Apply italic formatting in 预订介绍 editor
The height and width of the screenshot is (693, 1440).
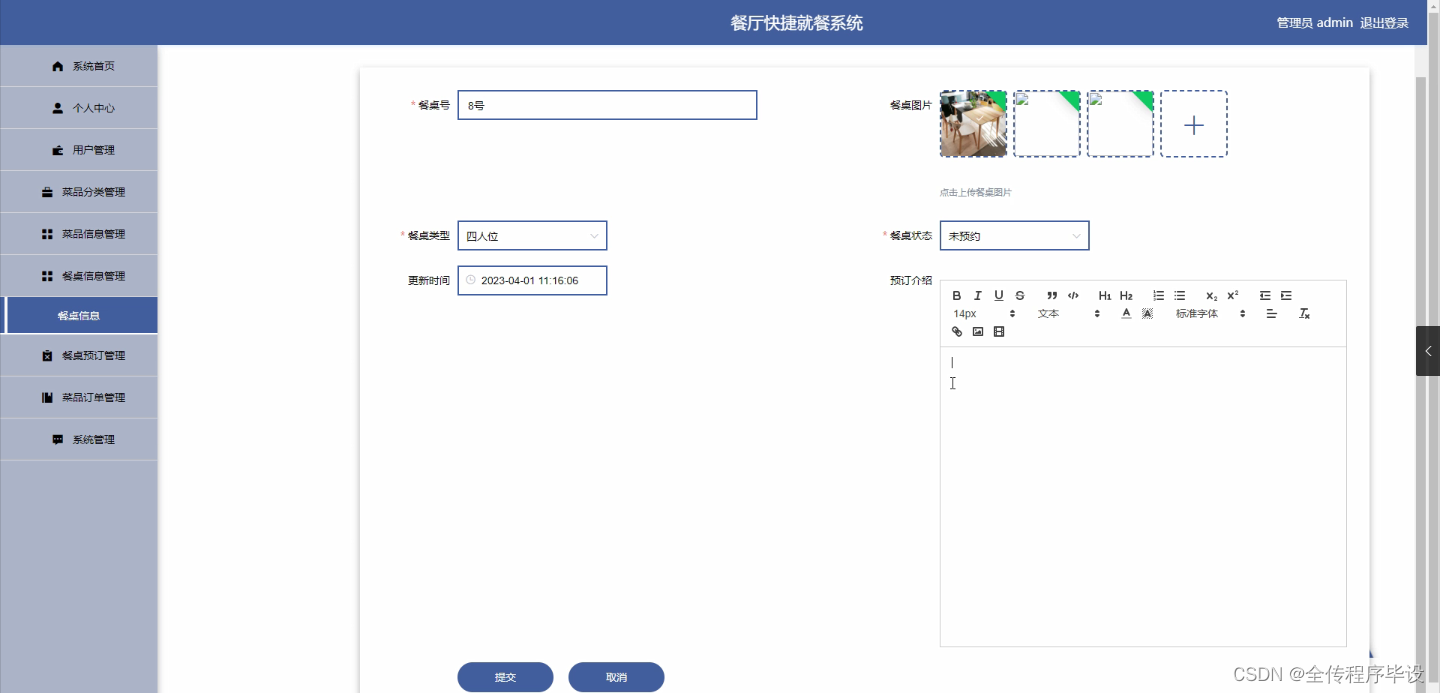(x=978, y=296)
